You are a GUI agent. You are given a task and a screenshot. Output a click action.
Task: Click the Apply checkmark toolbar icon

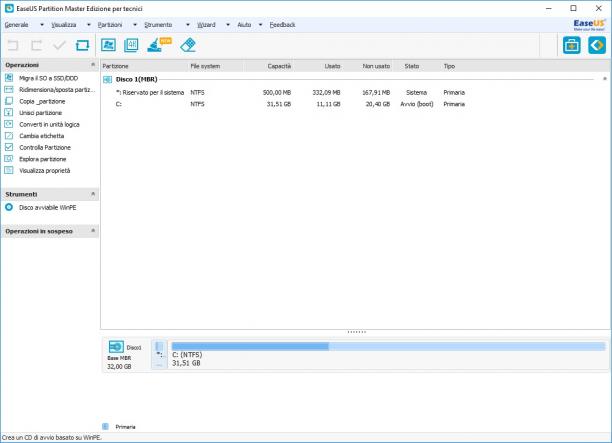[59, 45]
